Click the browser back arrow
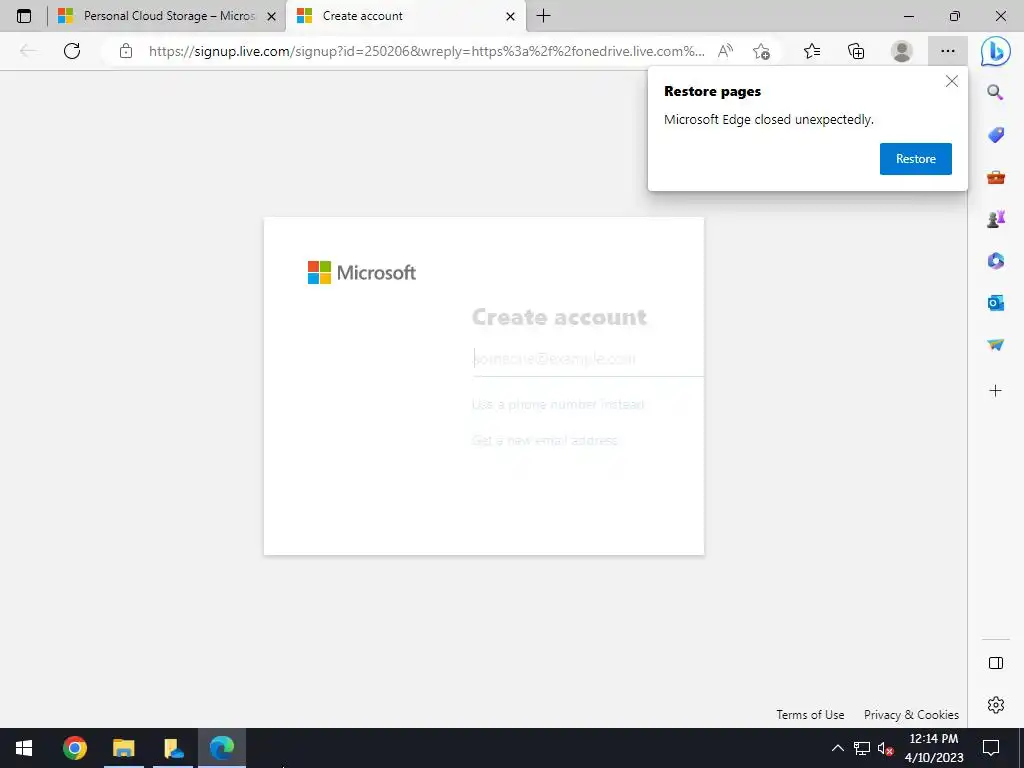This screenshot has height=768, width=1024. point(28,51)
